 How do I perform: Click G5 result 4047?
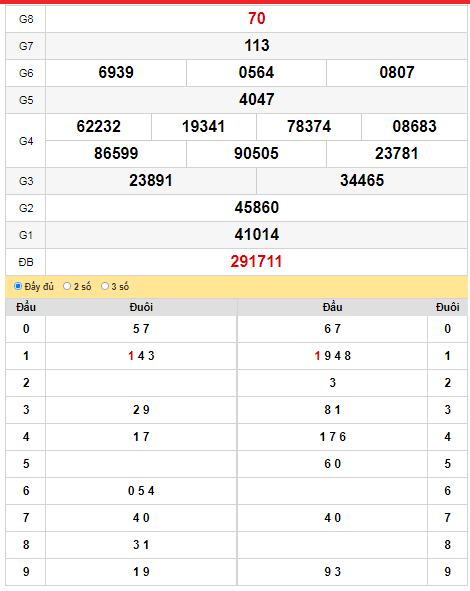click(x=256, y=100)
